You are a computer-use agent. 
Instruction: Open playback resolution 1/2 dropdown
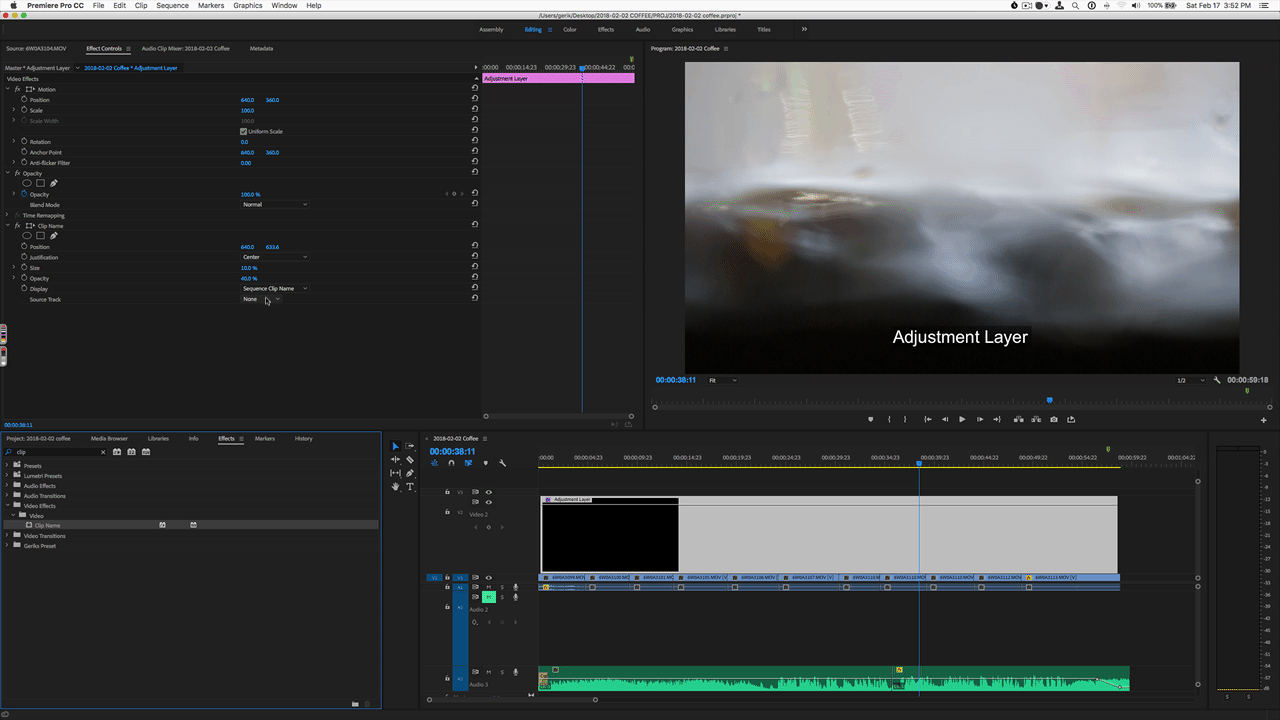coord(1190,380)
